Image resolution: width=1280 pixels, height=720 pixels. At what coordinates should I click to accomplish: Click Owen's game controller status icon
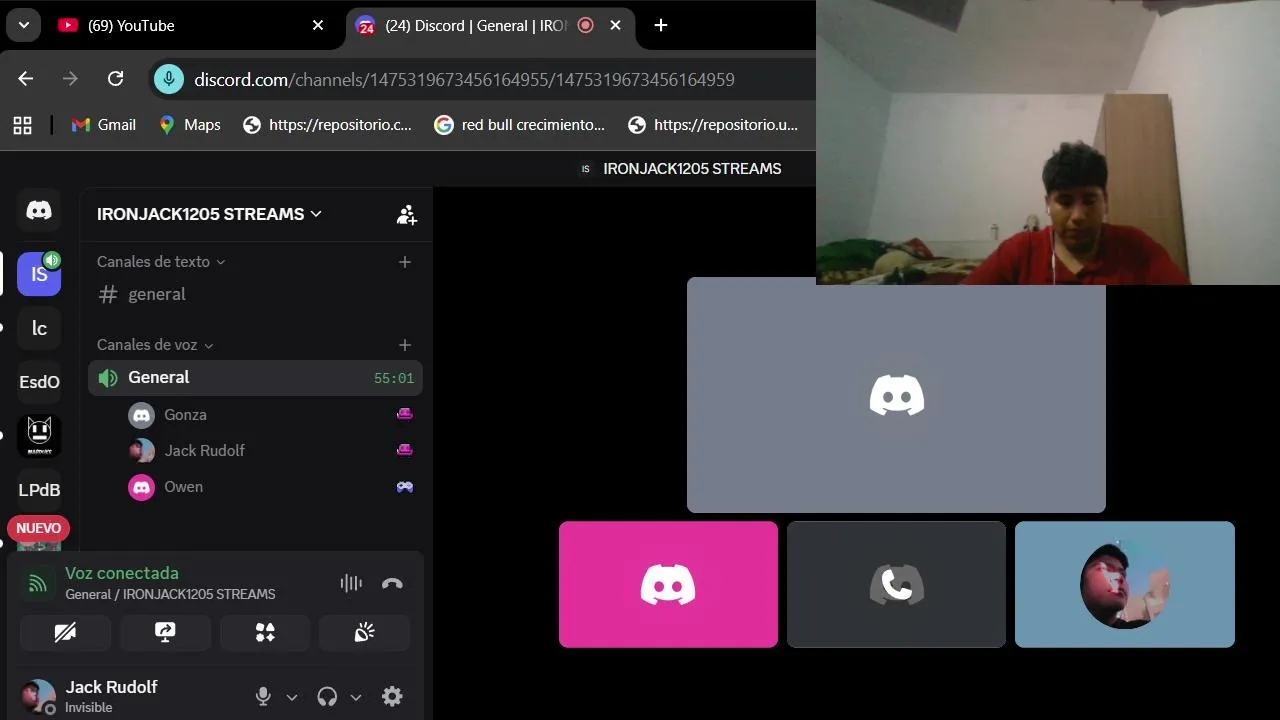coord(405,487)
